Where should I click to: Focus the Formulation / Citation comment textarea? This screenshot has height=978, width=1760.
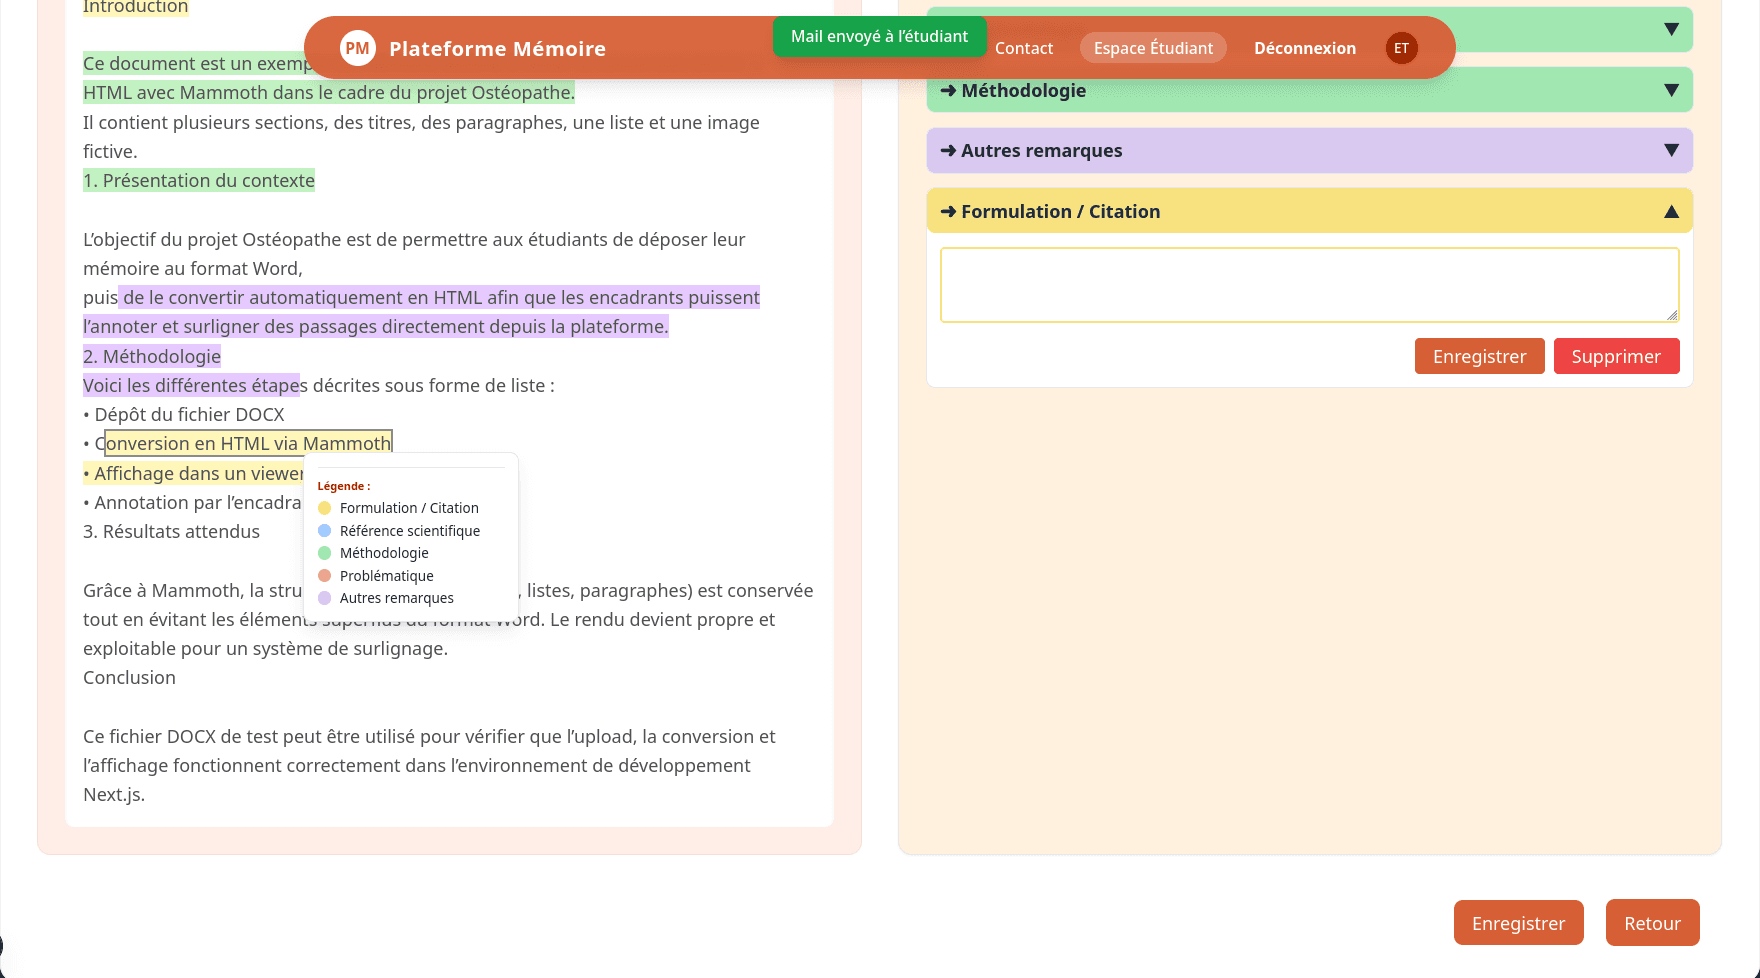click(x=1309, y=285)
